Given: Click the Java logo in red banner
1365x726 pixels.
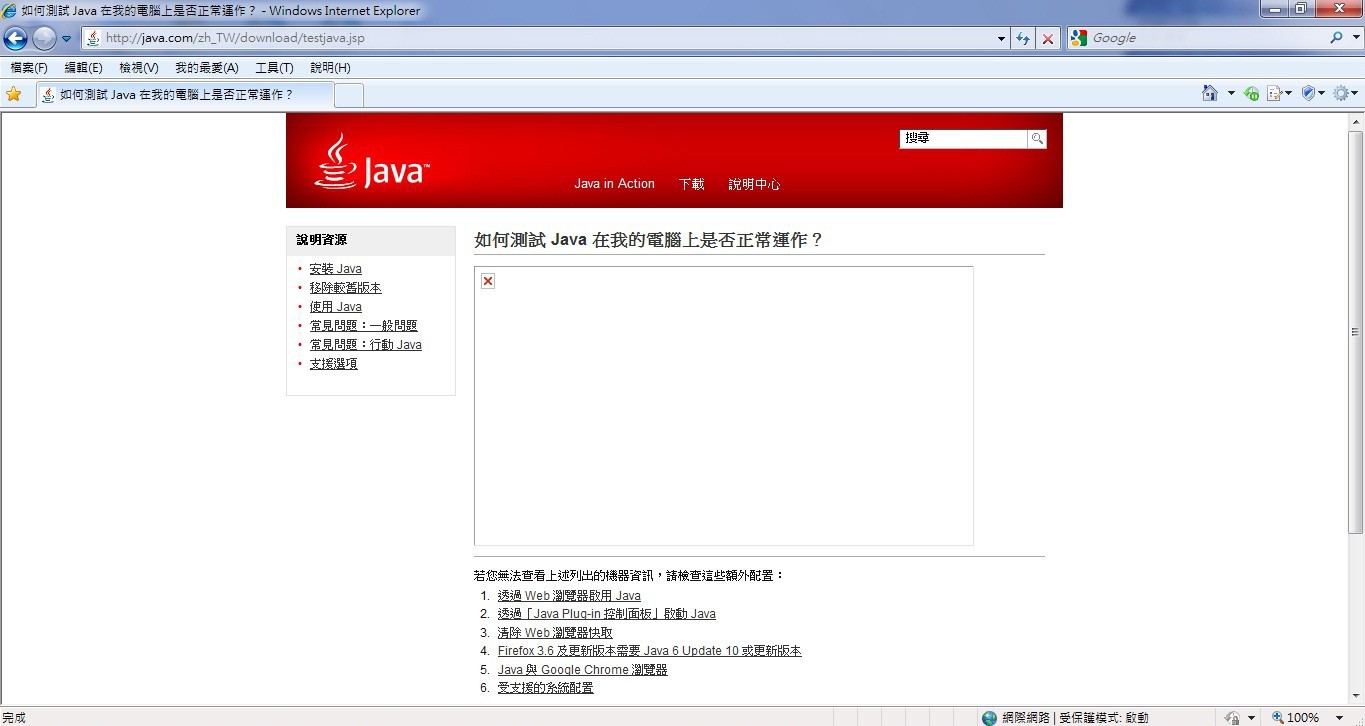Looking at the screenshot, I should click(371, 162).
